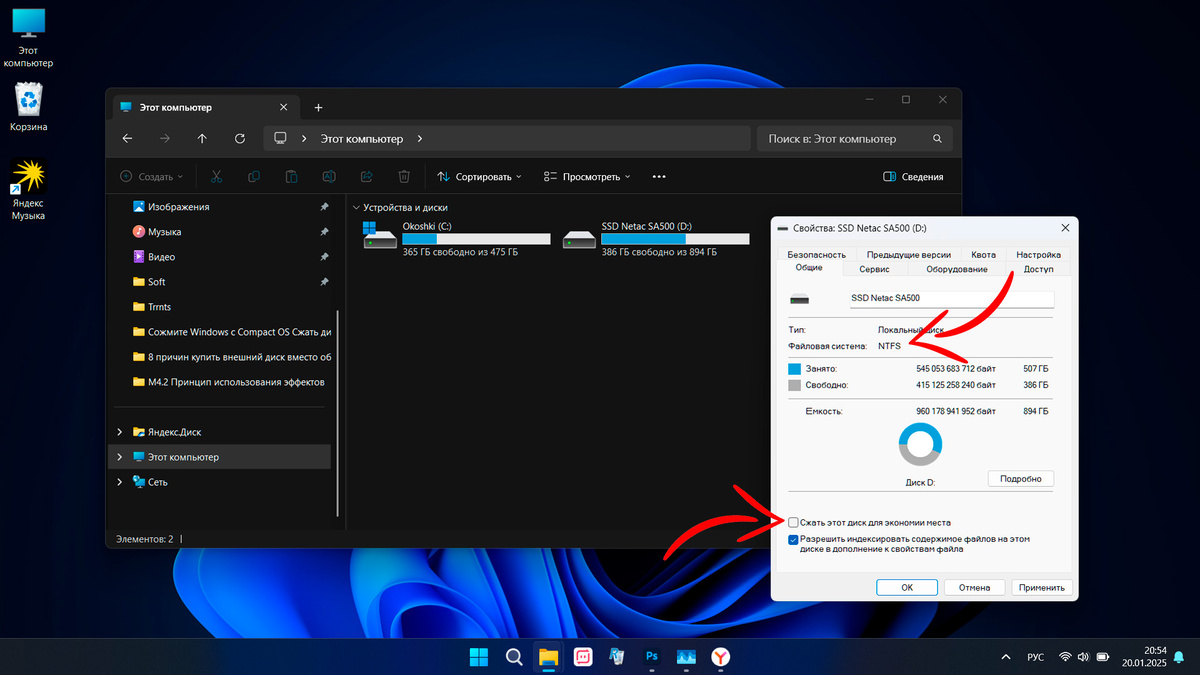
Task: Switch to the Квота tab
Action: click(x=983, y=255)
